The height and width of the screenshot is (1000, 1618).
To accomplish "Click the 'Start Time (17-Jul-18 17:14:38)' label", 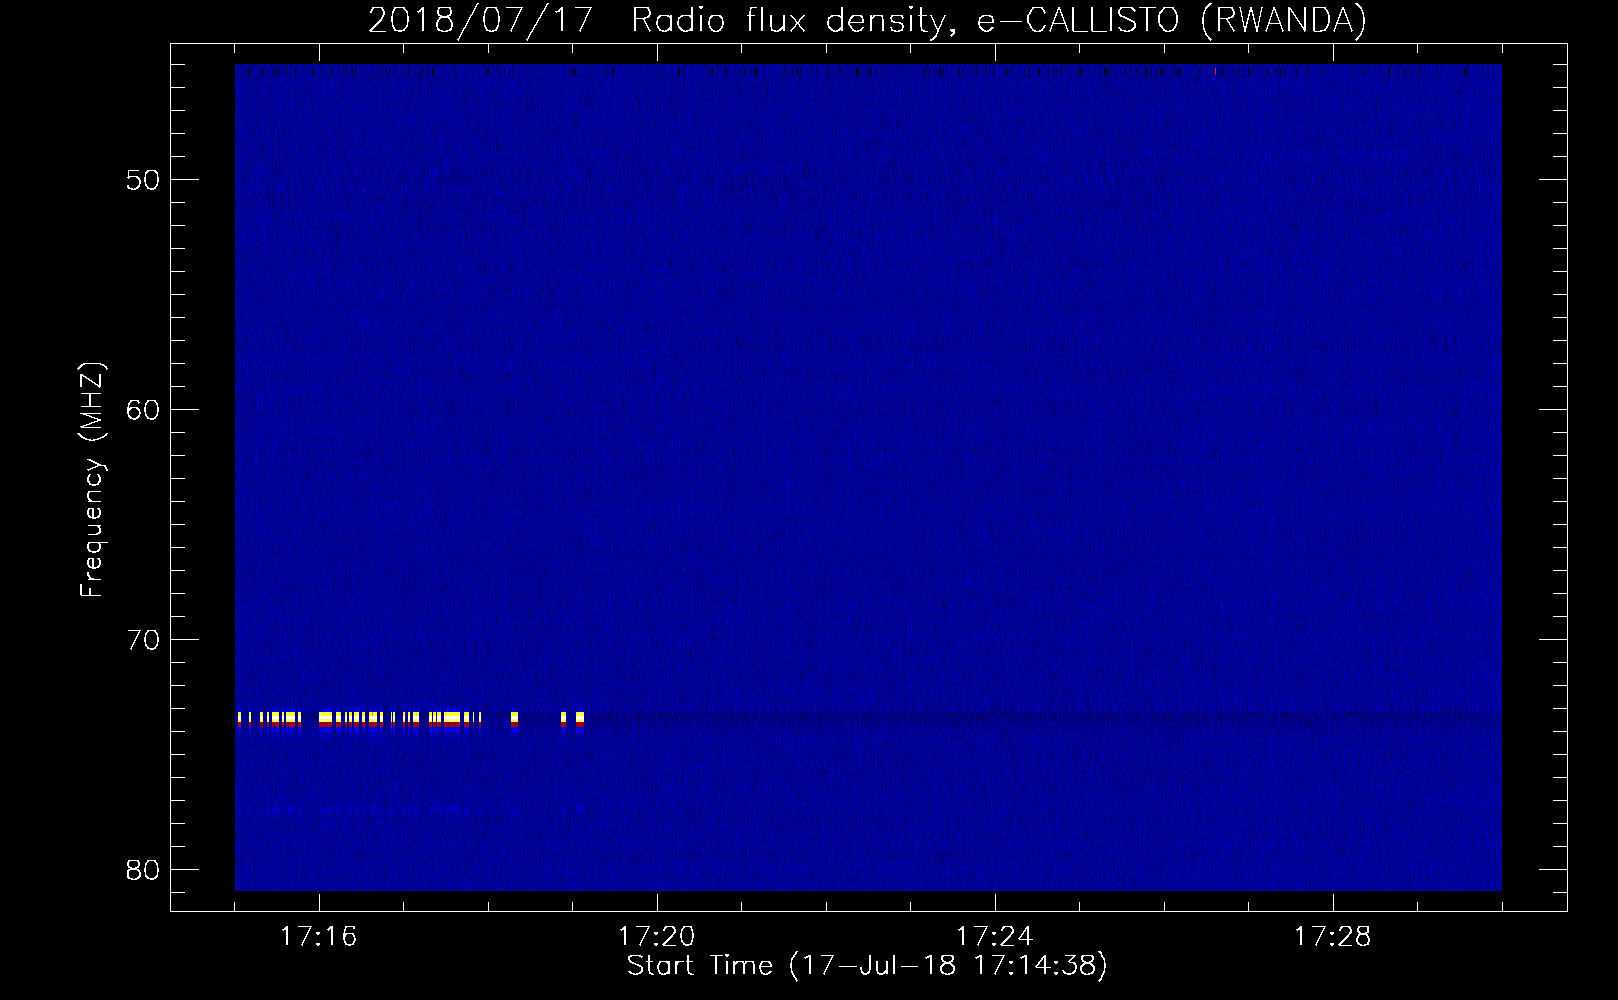I will tap(867, 966).
